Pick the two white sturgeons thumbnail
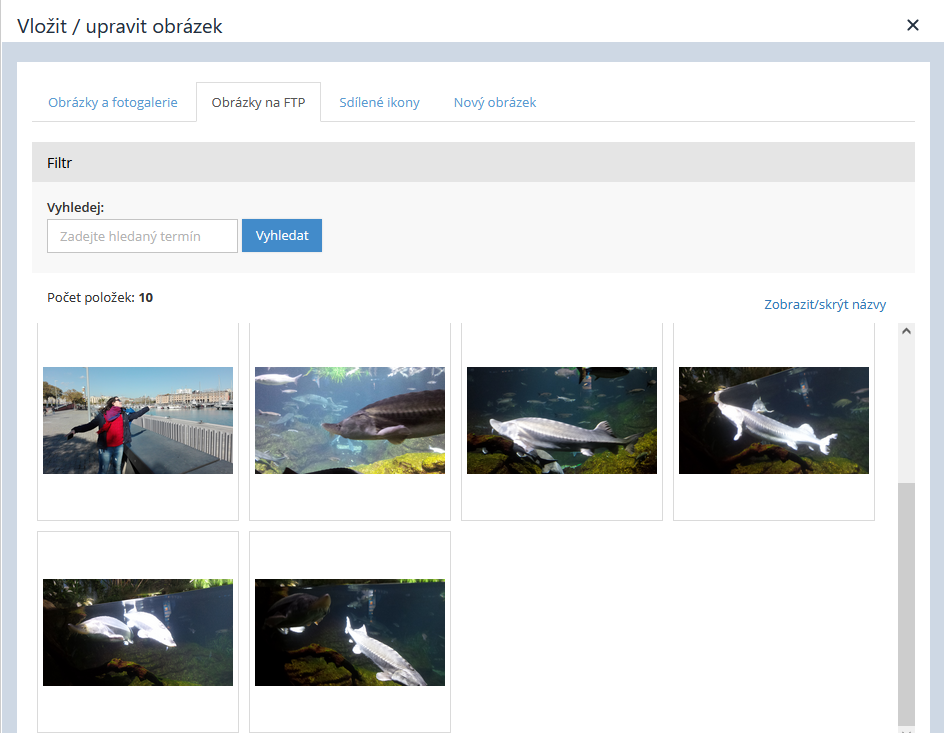Viewport: 944px width, 733px height. 138,632
